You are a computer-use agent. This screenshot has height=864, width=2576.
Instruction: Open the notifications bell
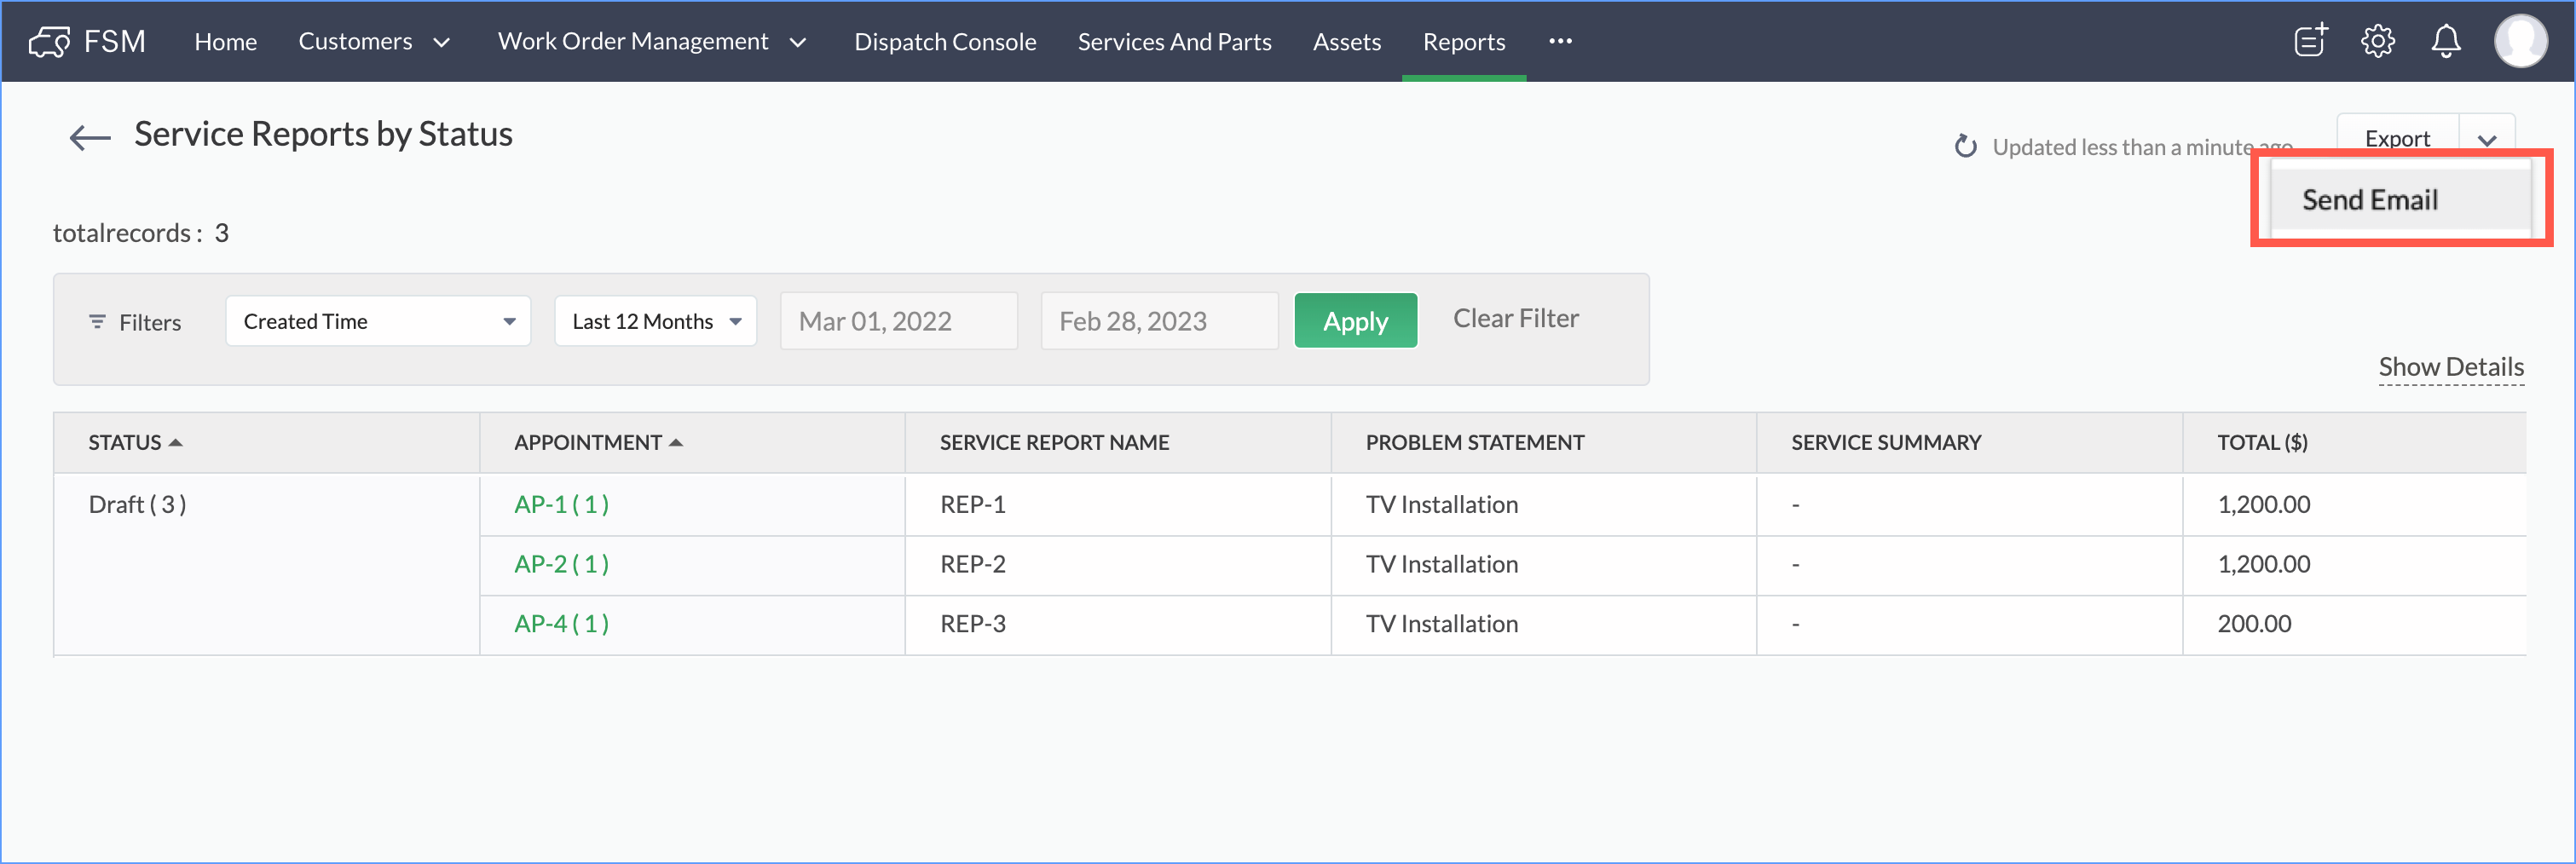pyautogui.click(x=2445, y=41)
